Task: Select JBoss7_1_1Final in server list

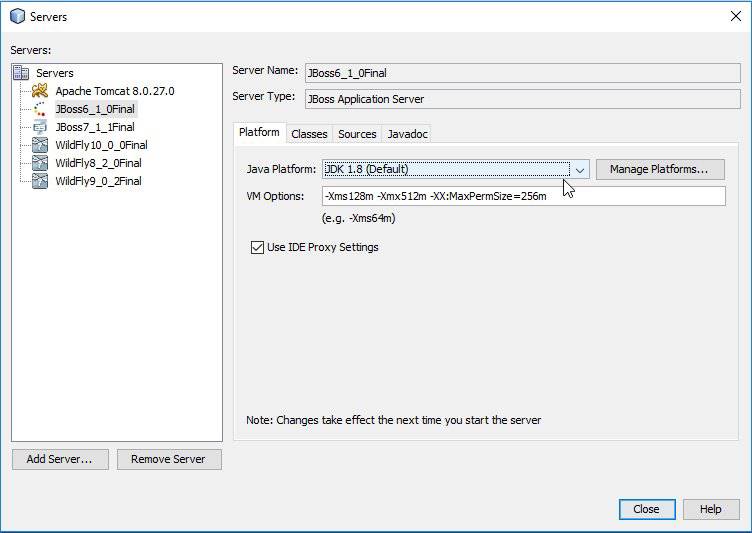Action: (x=95, y=127)
